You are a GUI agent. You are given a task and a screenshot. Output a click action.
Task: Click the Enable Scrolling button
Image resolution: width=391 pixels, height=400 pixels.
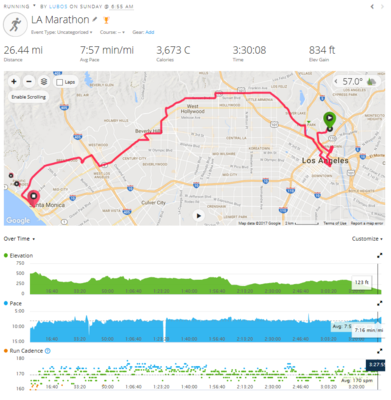(x=29, y=97)
